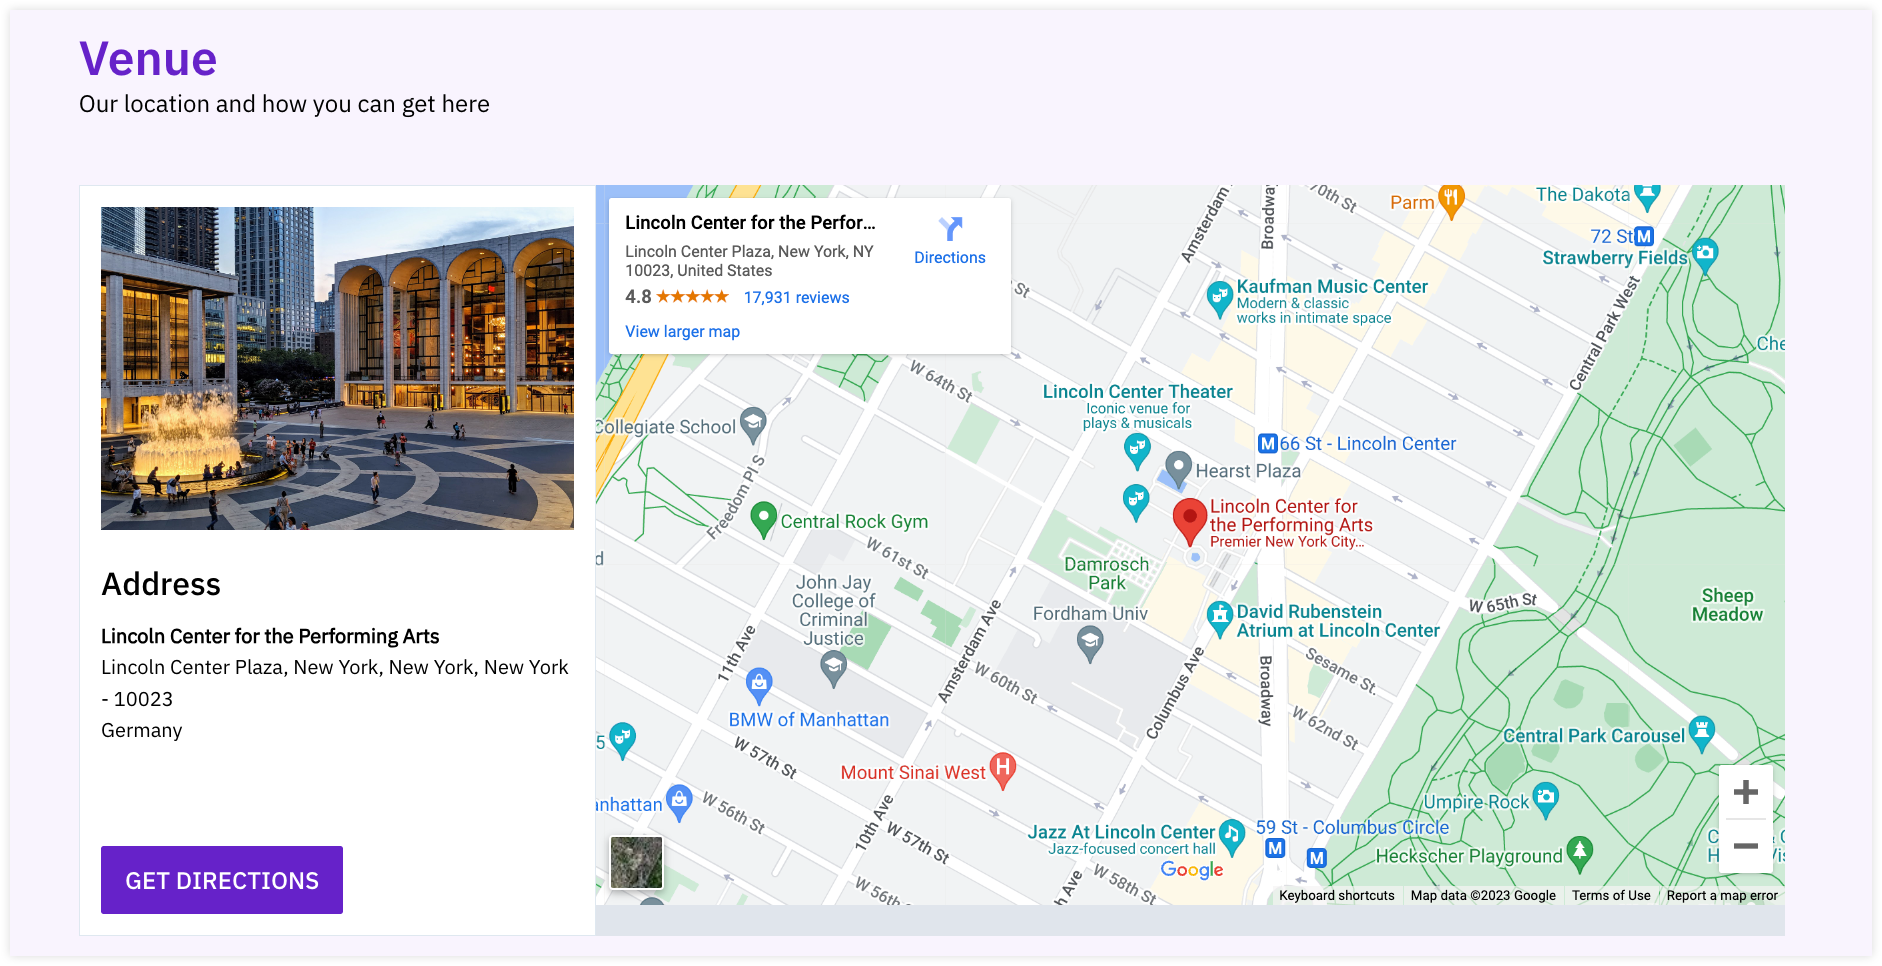
Task: Select the Sesame St street label
Action: click(1341, 670)
